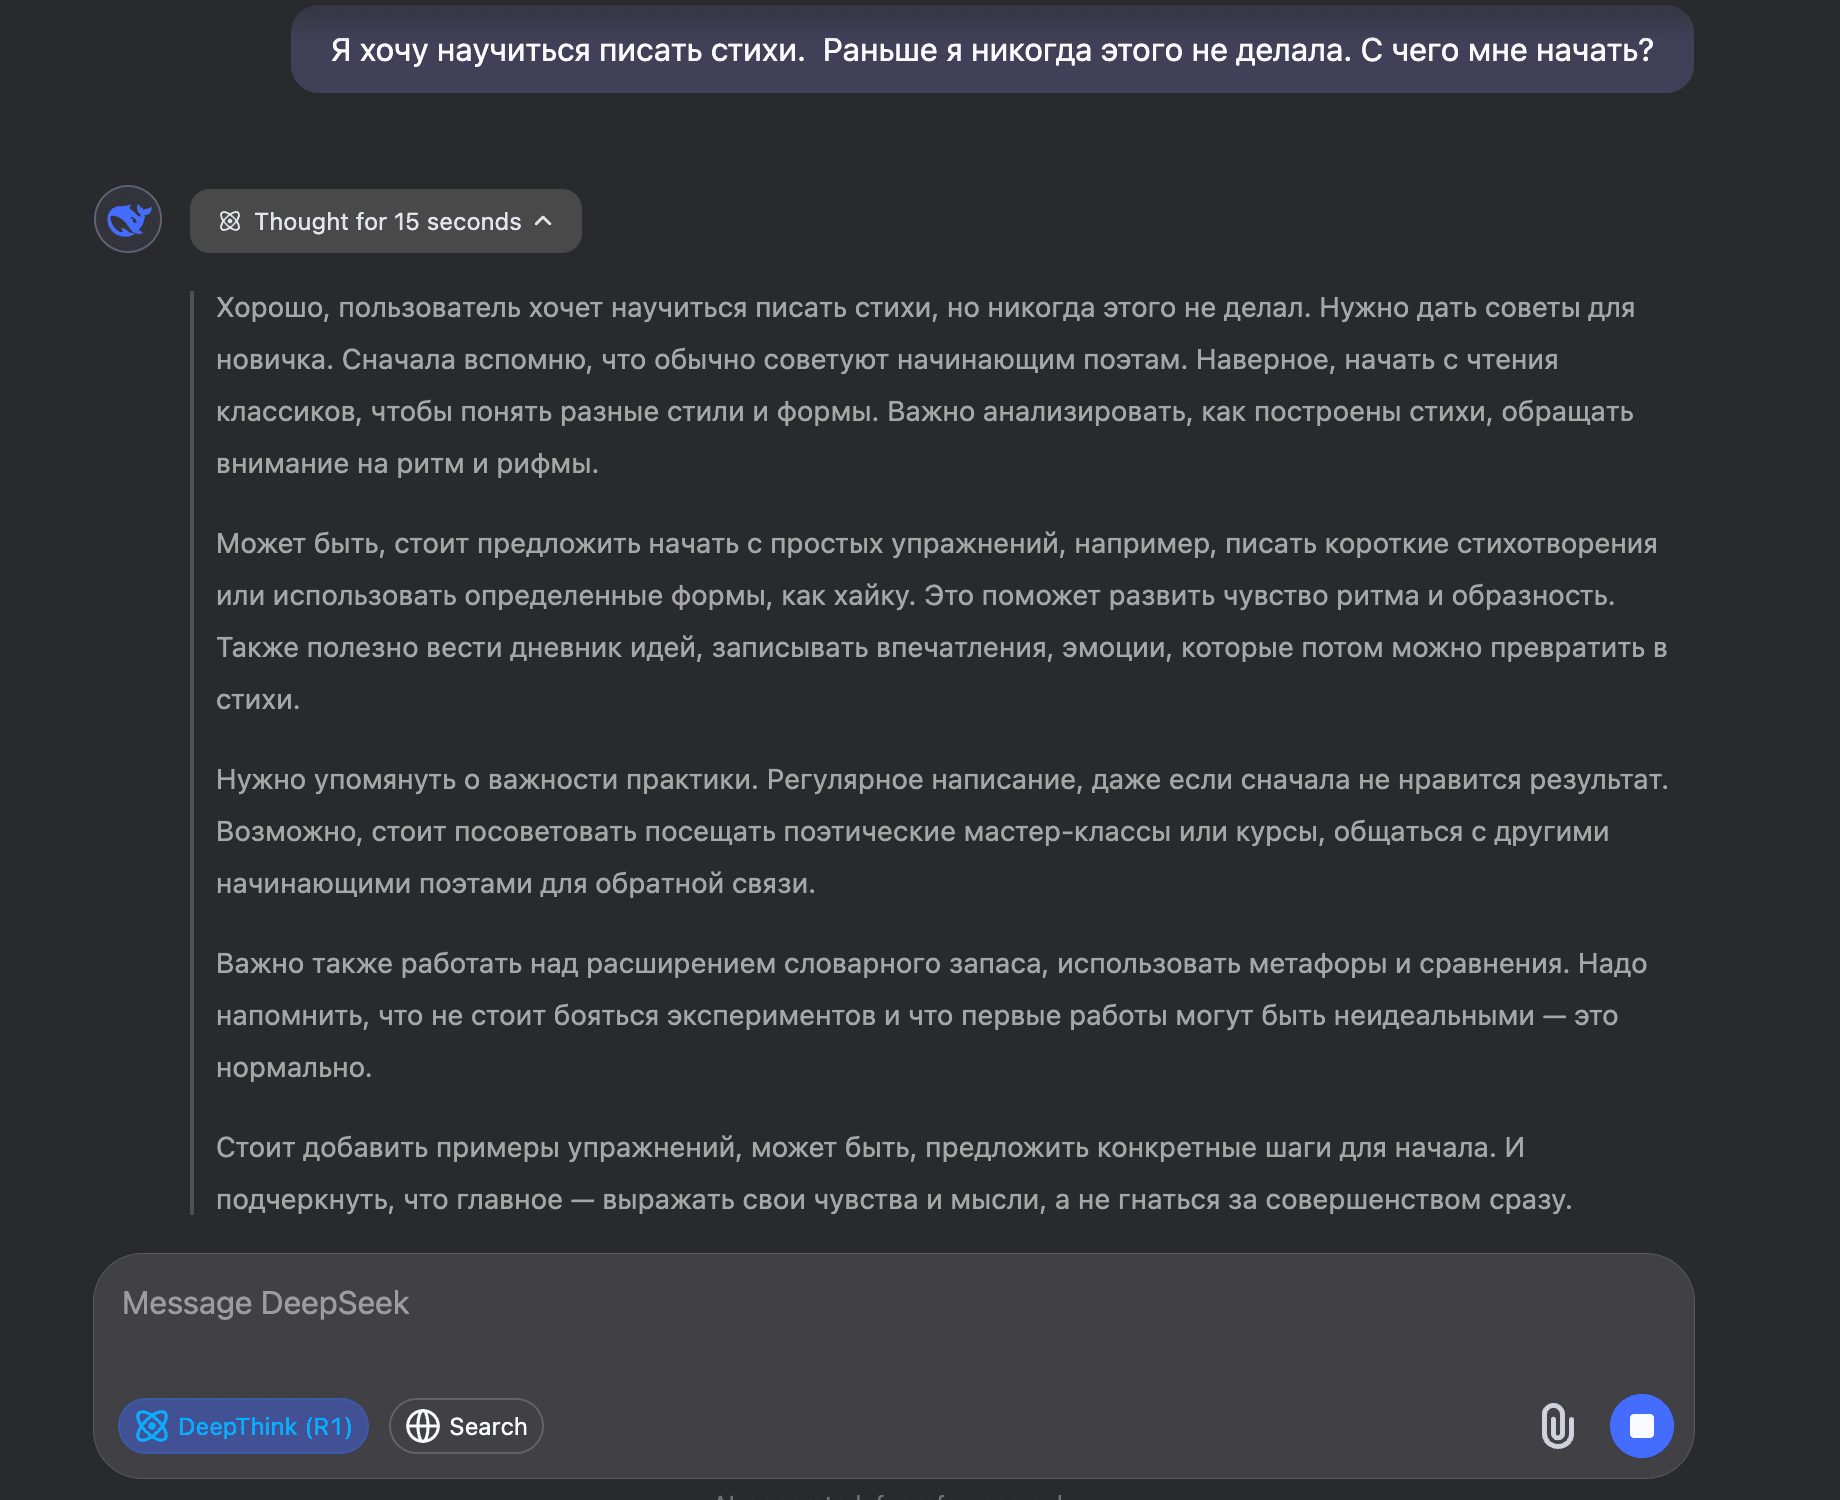Click the paragraph starting "Может быть, стоит предложить"
This screenshot has height=1500, width=1840.
(x=941, y=621)
